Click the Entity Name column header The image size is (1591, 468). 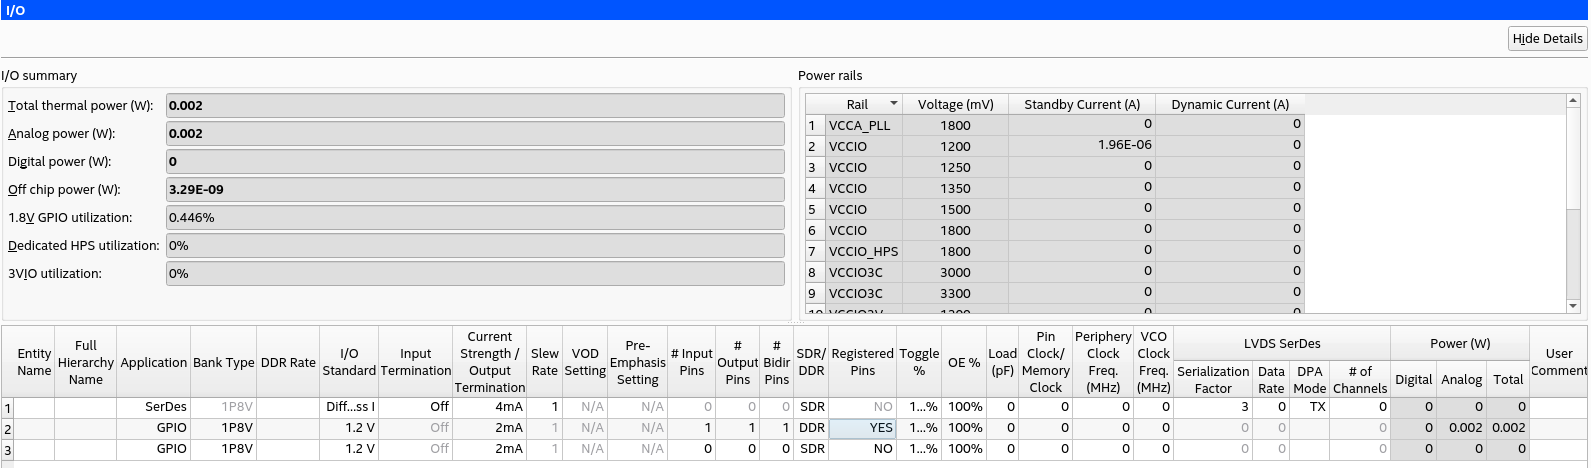tap(34, 362)
